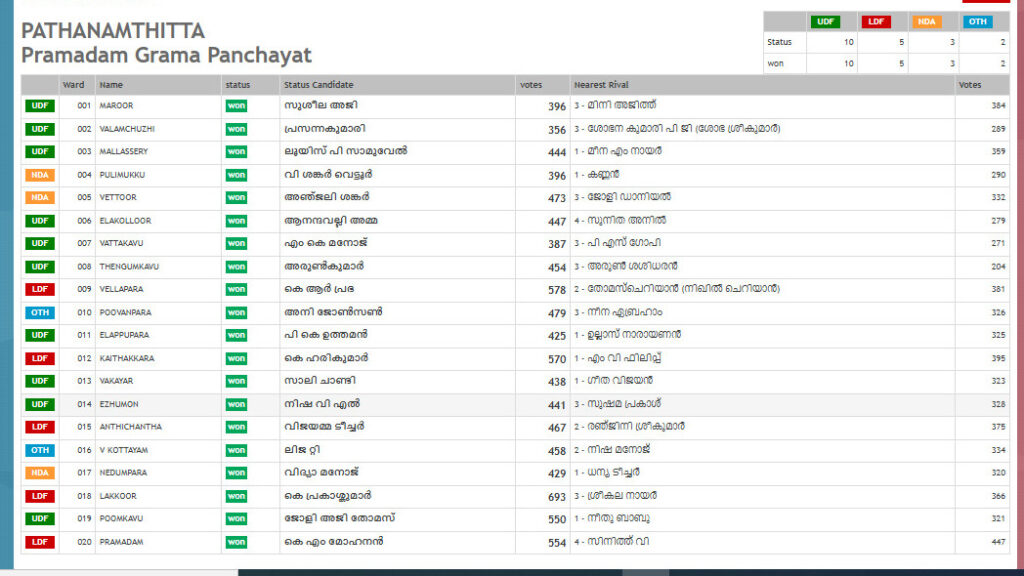Click the OTH party badge for V KOTTAYAM ward
This screenshot has height=576, width=1024.
(40, 450)
